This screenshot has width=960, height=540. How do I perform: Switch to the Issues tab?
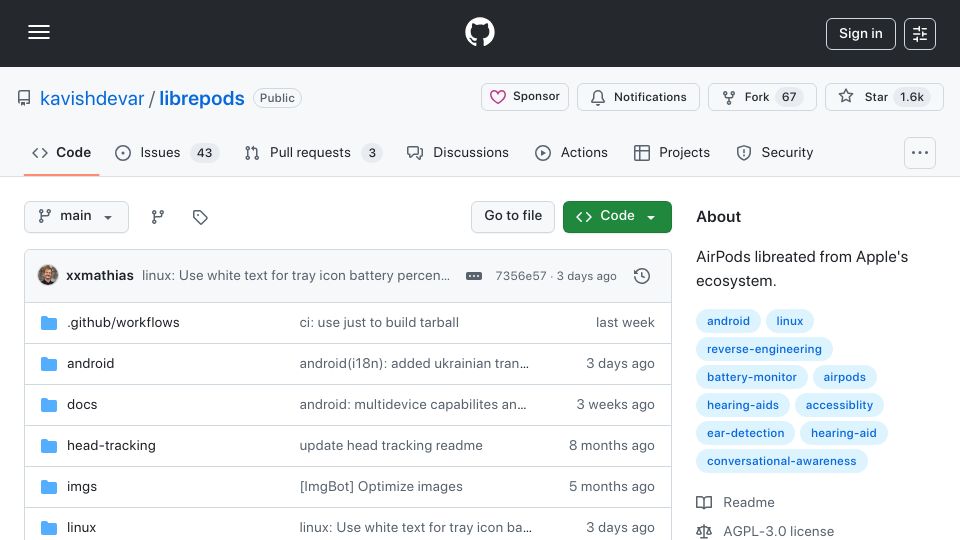click(x=167, y=152)
